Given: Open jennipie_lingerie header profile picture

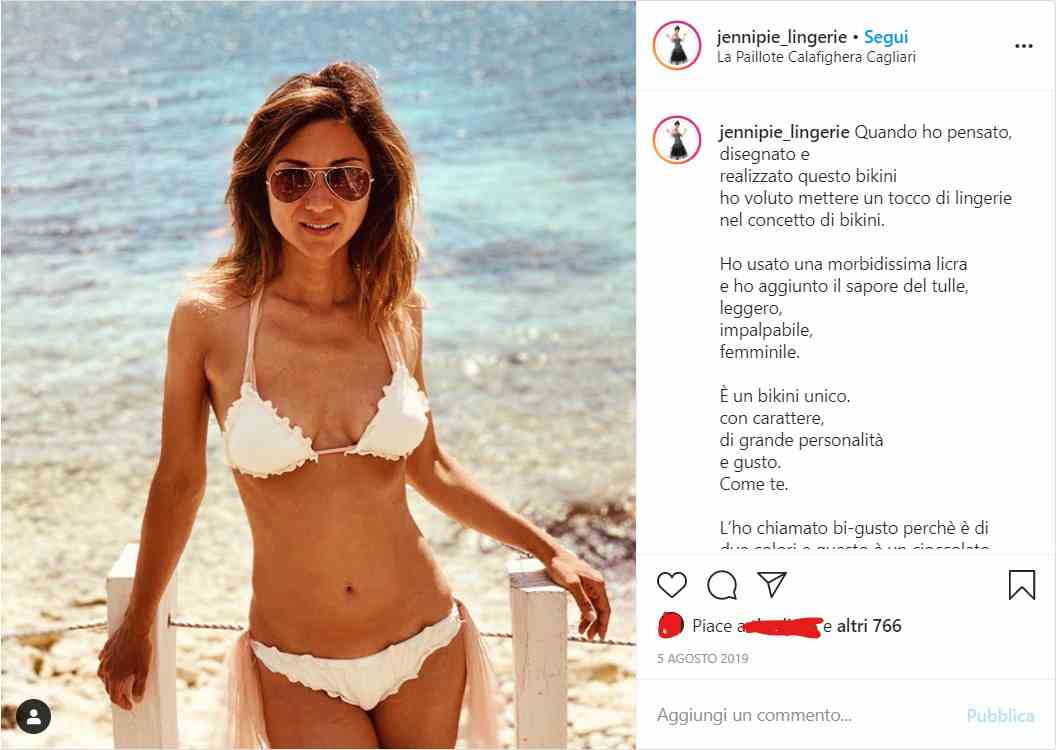Looking at the screenshot, I should click(677, 46).
